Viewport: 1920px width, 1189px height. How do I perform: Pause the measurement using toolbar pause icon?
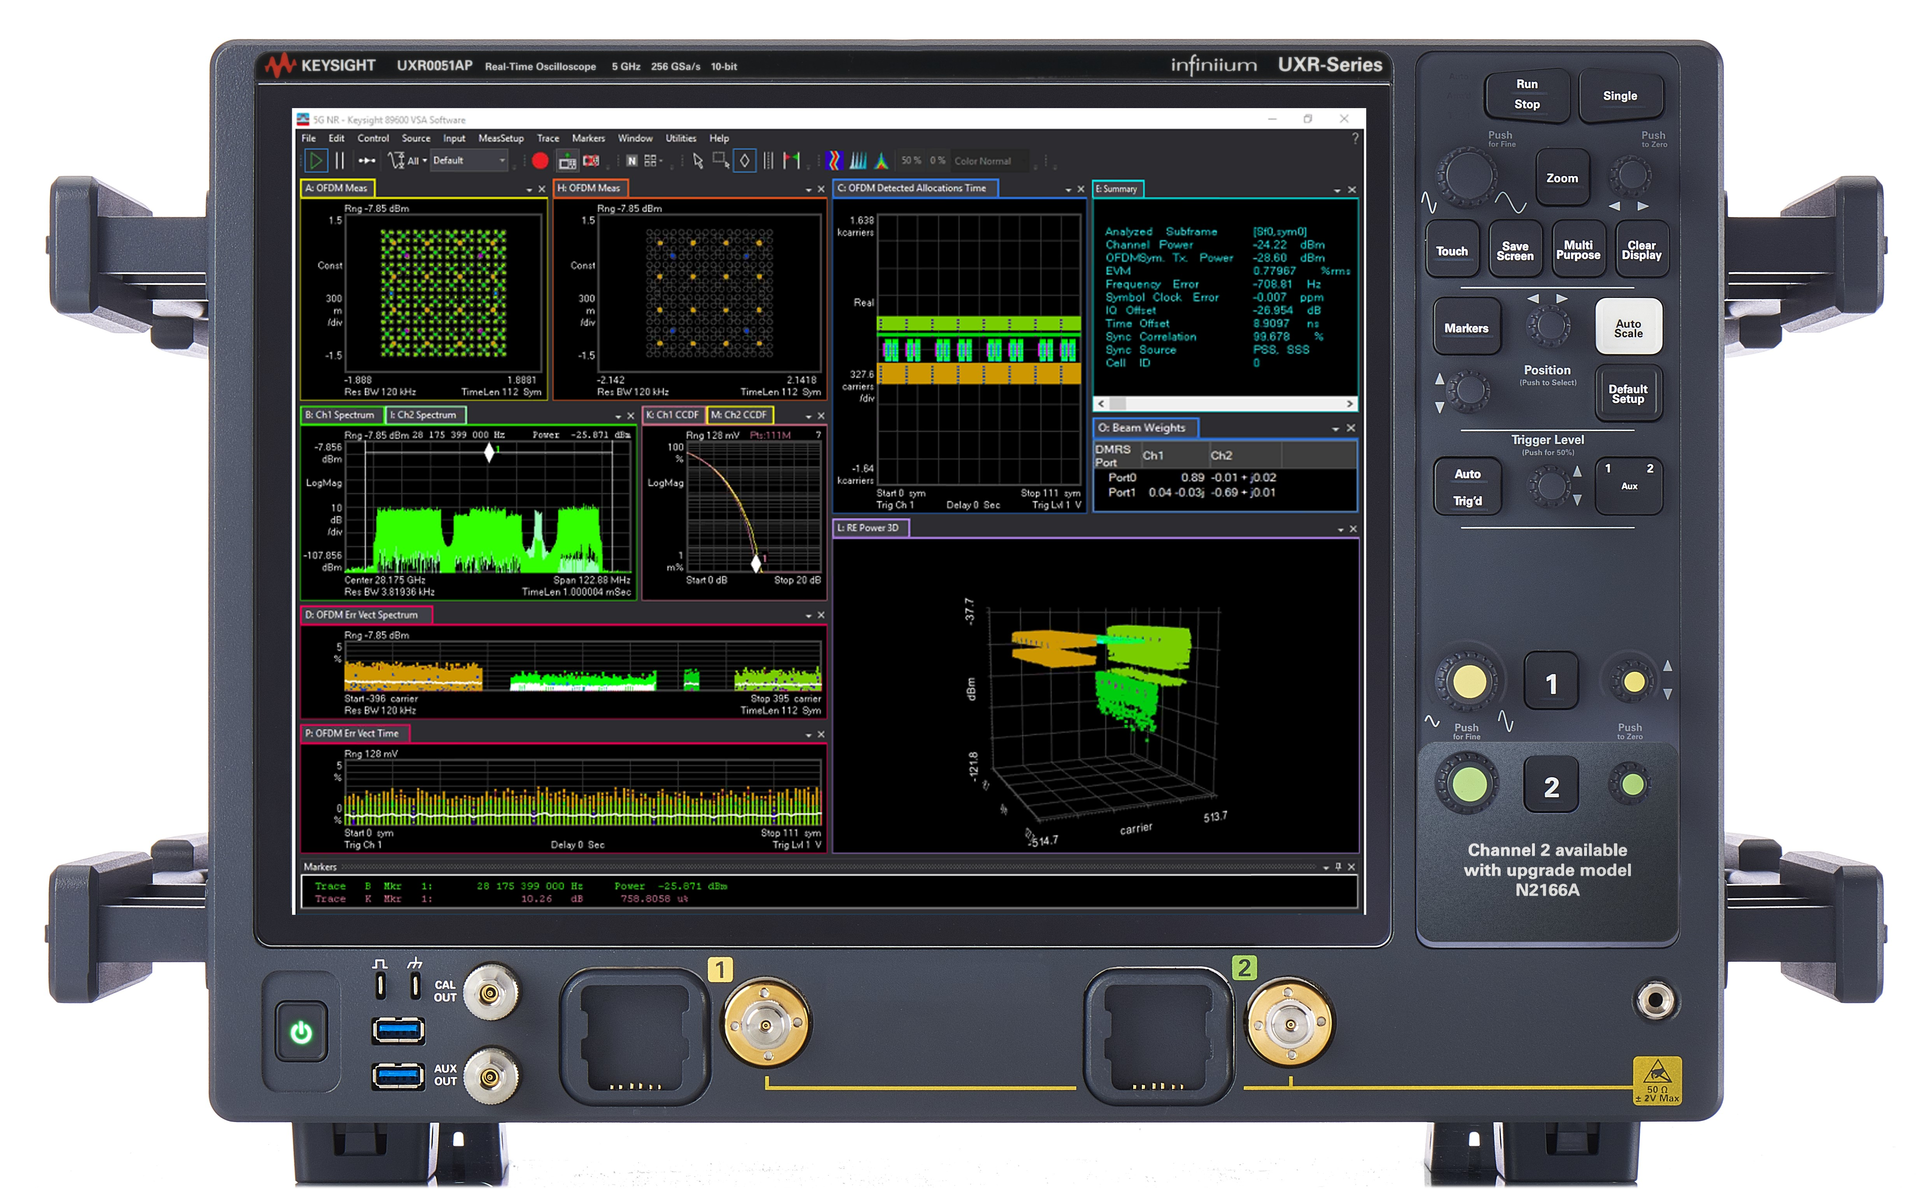coord(340,160)
